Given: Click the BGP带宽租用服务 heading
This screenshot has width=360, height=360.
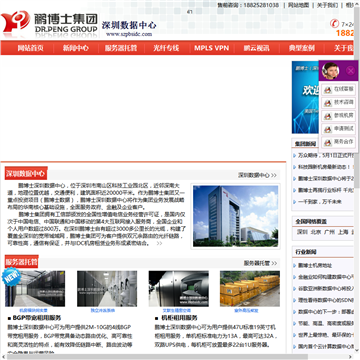Looking at the screenshot, I should click(37, 318).
